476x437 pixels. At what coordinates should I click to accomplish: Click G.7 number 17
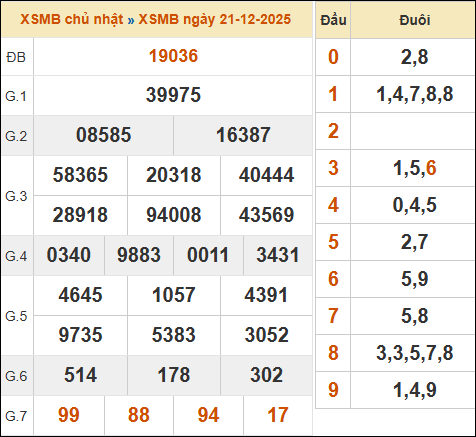coord(278,415)
